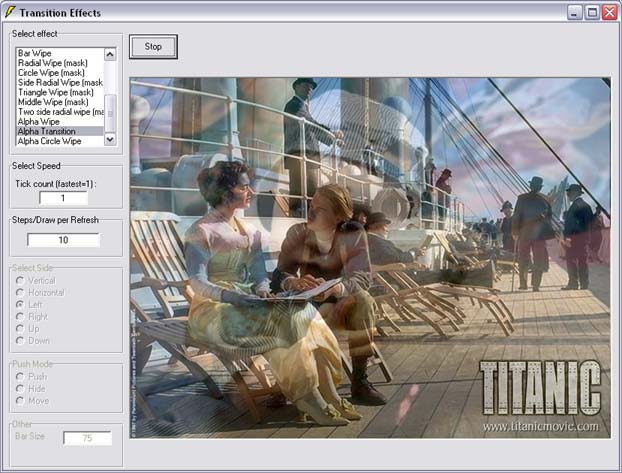
Task: Click the effect list scroll down arrow
Action: tap(111, 140)
